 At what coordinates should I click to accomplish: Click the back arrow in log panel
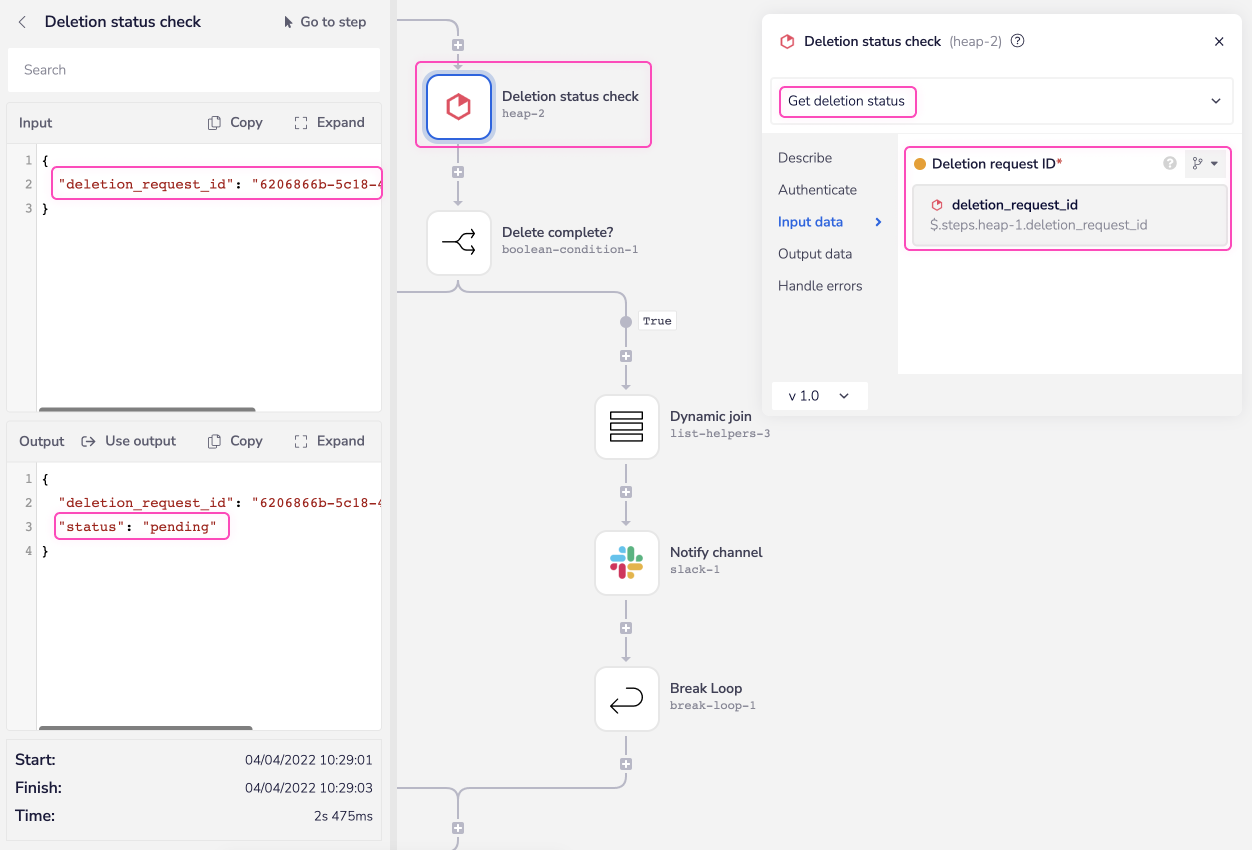pos(23,22)
